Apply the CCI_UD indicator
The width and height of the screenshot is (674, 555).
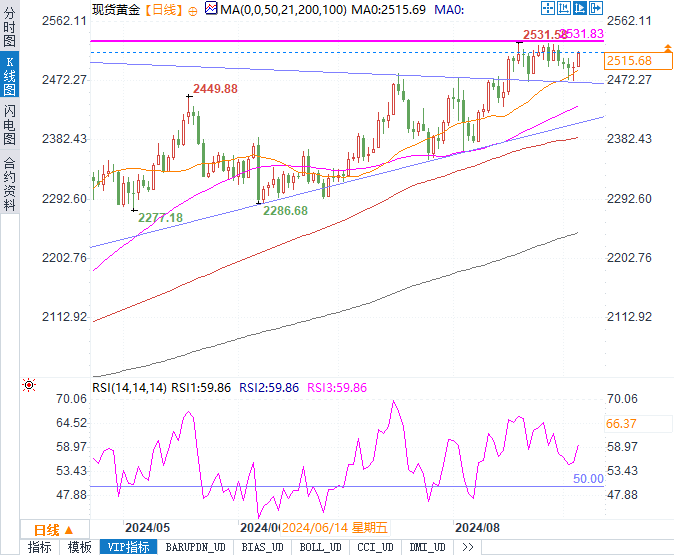coord(375,547)
